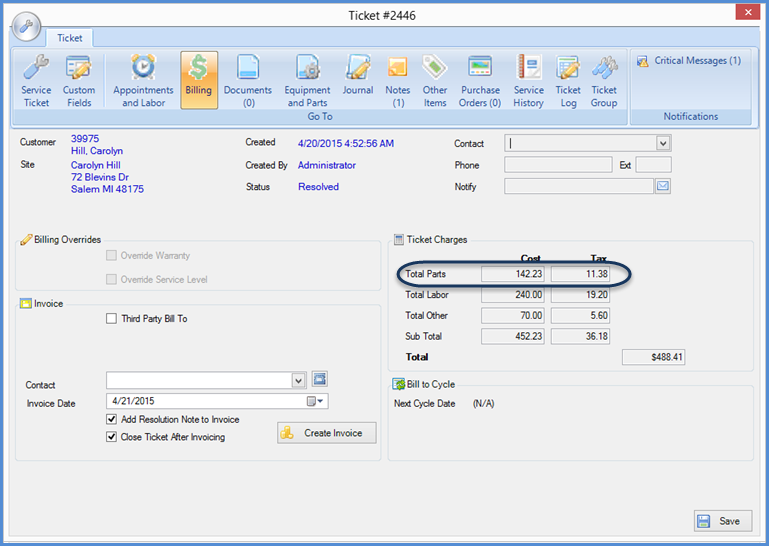The height and width of the screenshot is (546, 769).
Task: Expand the top Contact dropdown
Action: [x=663, y=143]
